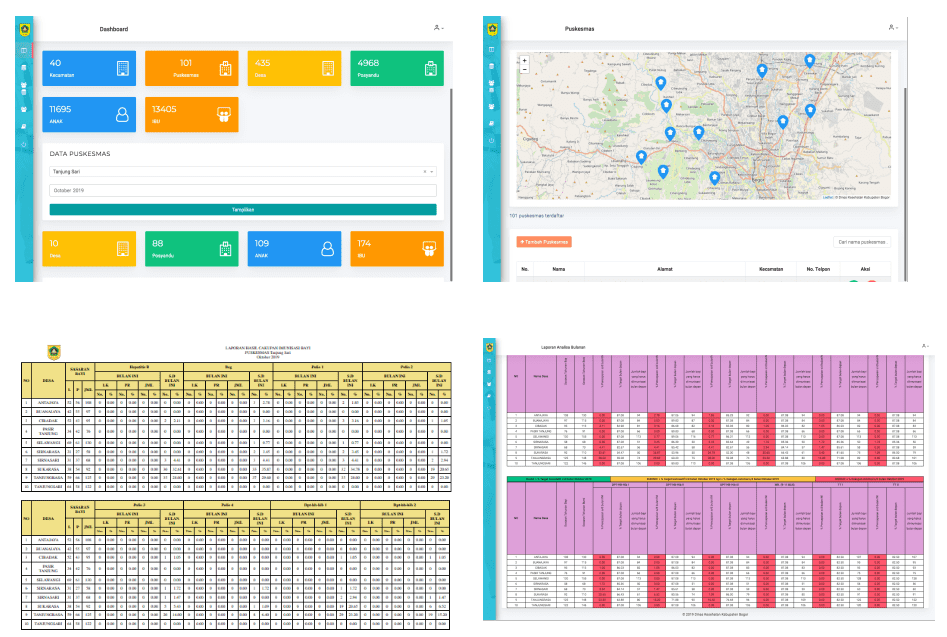Click the Laporan Analisa Bulanan page title
Viewport: 947px width, 637px height.
(x=563, y=347)
